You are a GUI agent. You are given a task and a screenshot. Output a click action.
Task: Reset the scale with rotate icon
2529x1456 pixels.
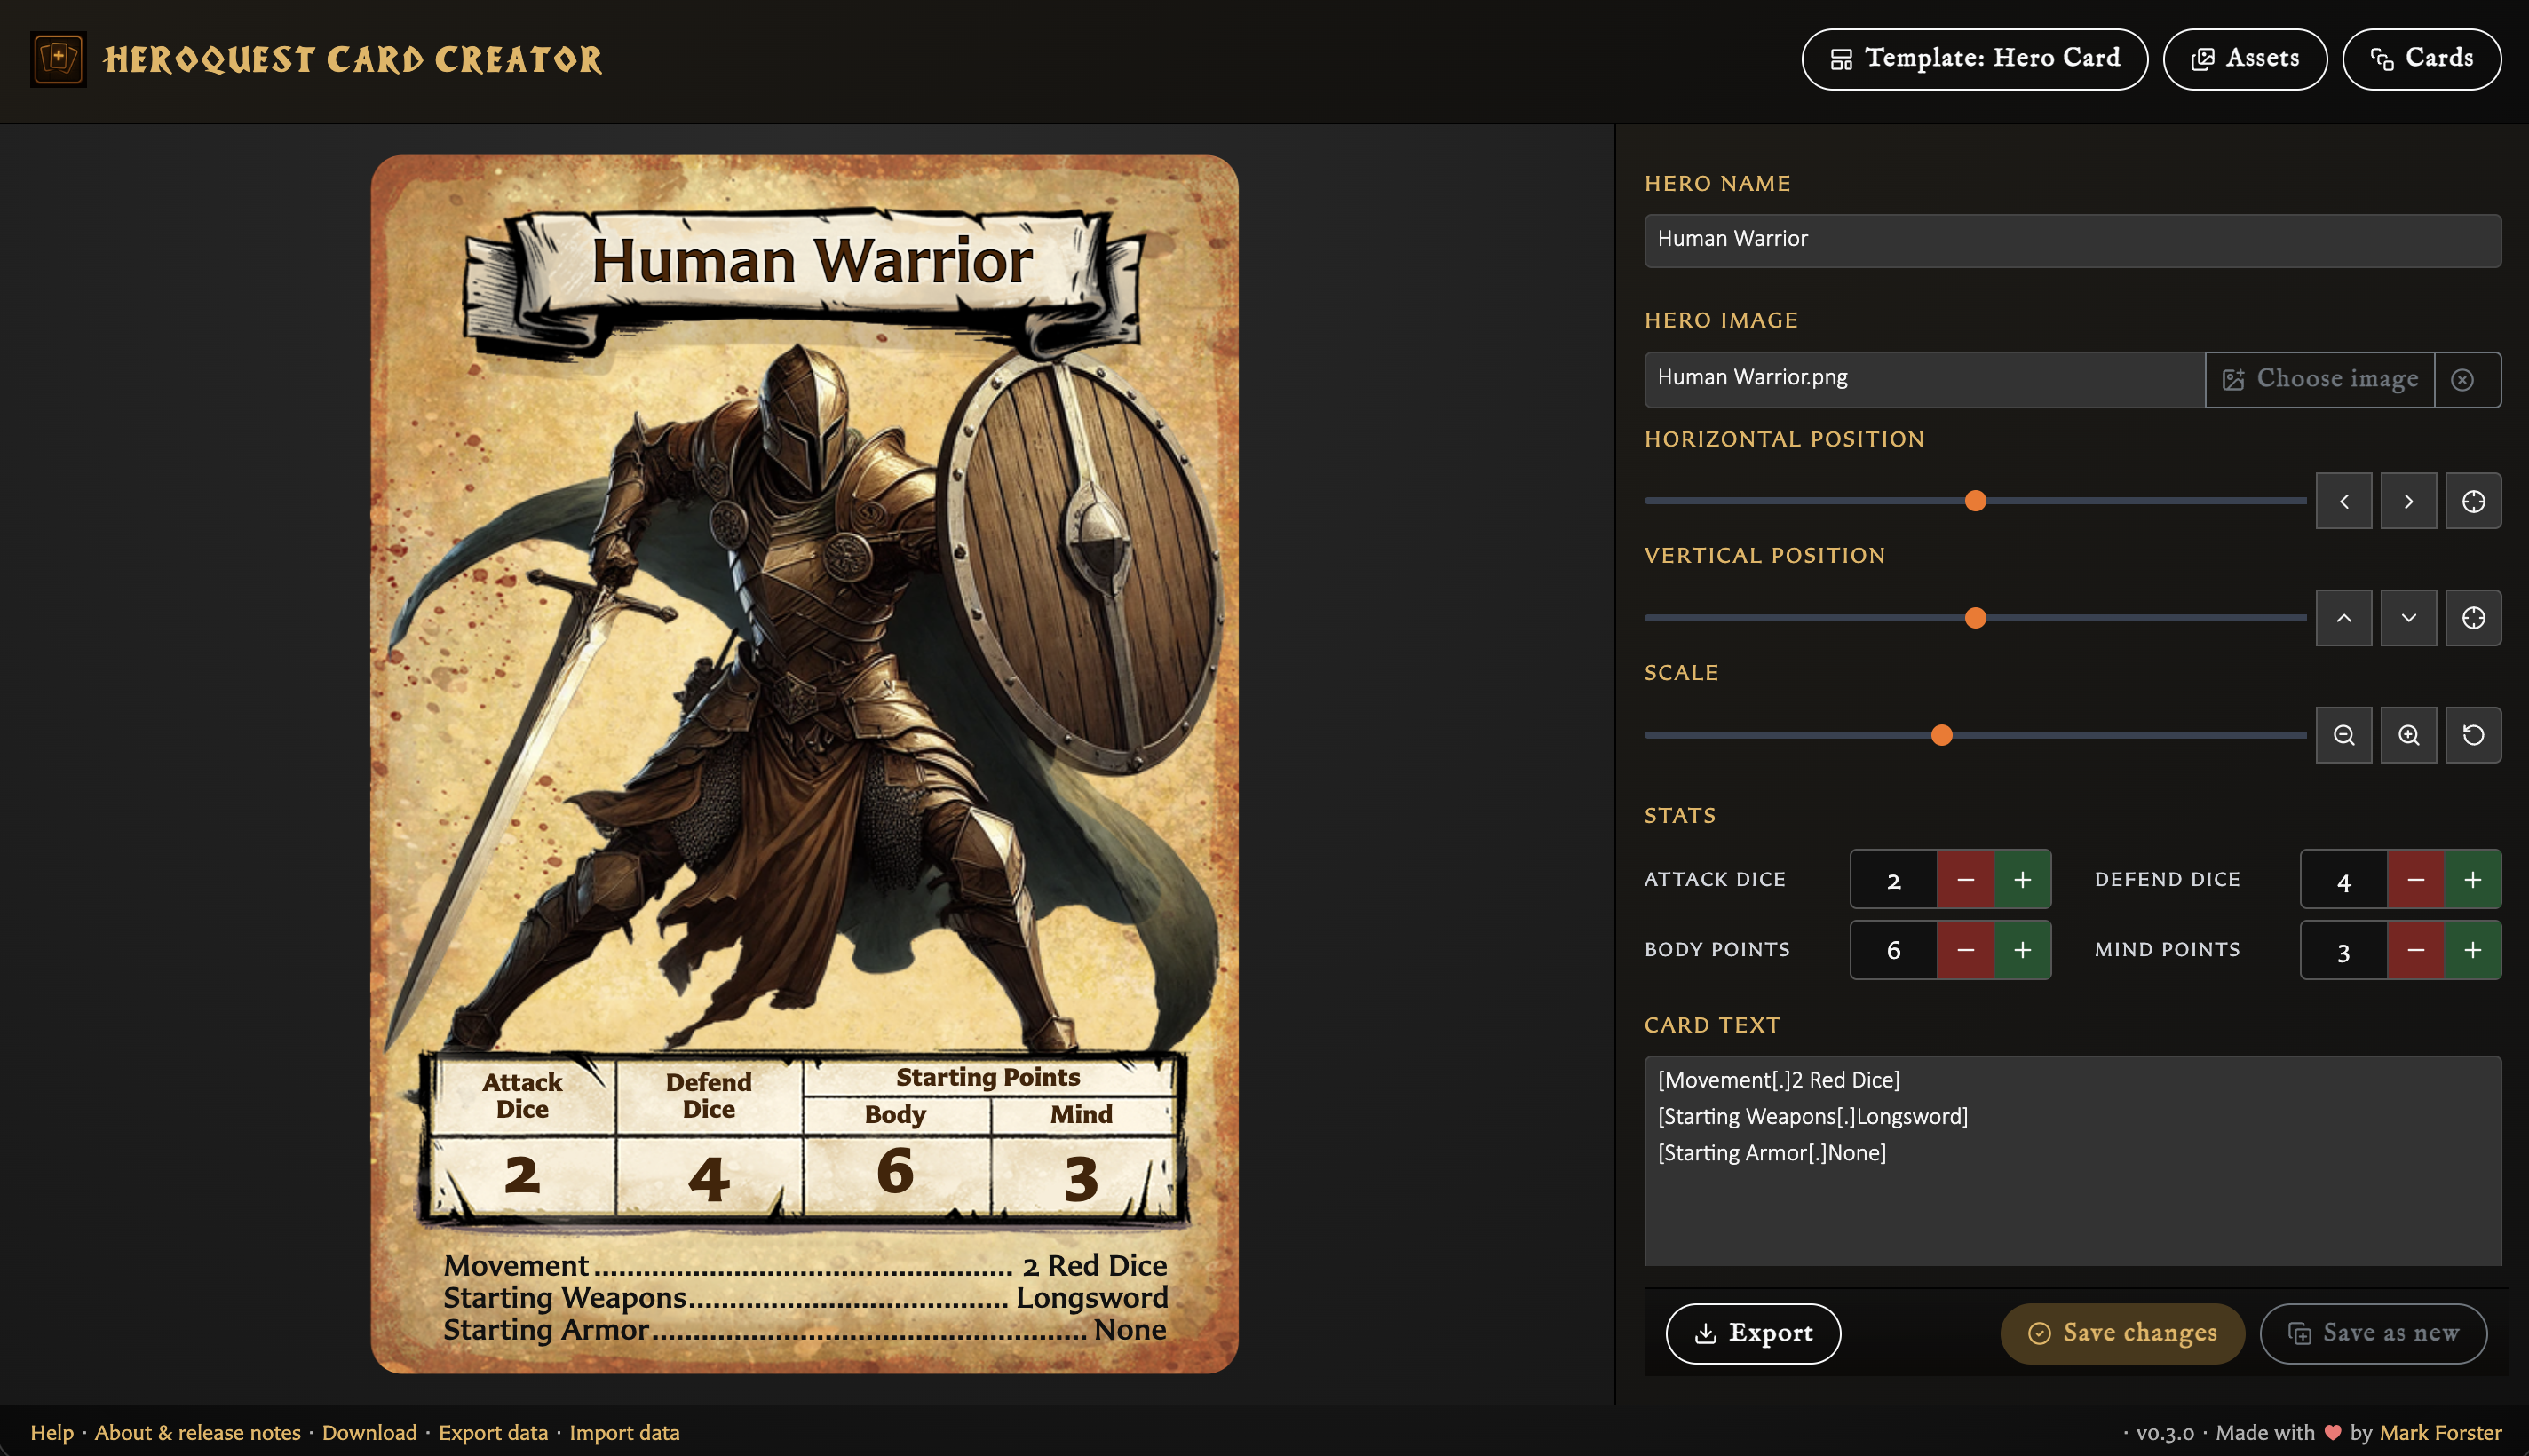[2473, 735]
